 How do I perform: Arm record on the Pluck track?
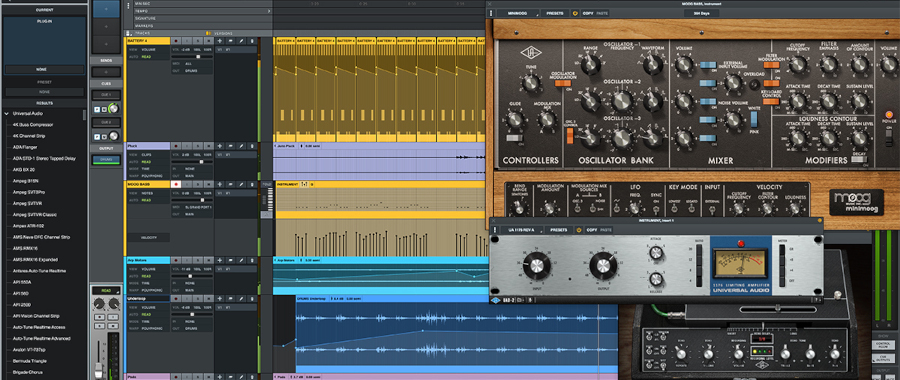tap(176, 146)
